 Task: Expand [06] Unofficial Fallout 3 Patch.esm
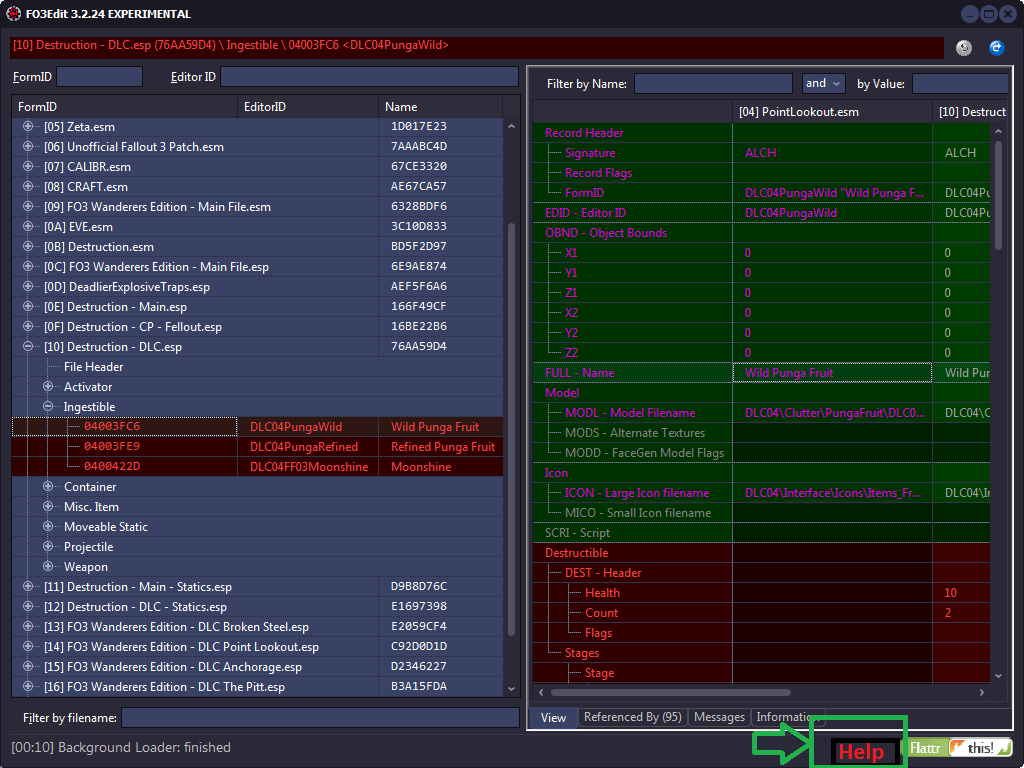click(x=28, y=146)
